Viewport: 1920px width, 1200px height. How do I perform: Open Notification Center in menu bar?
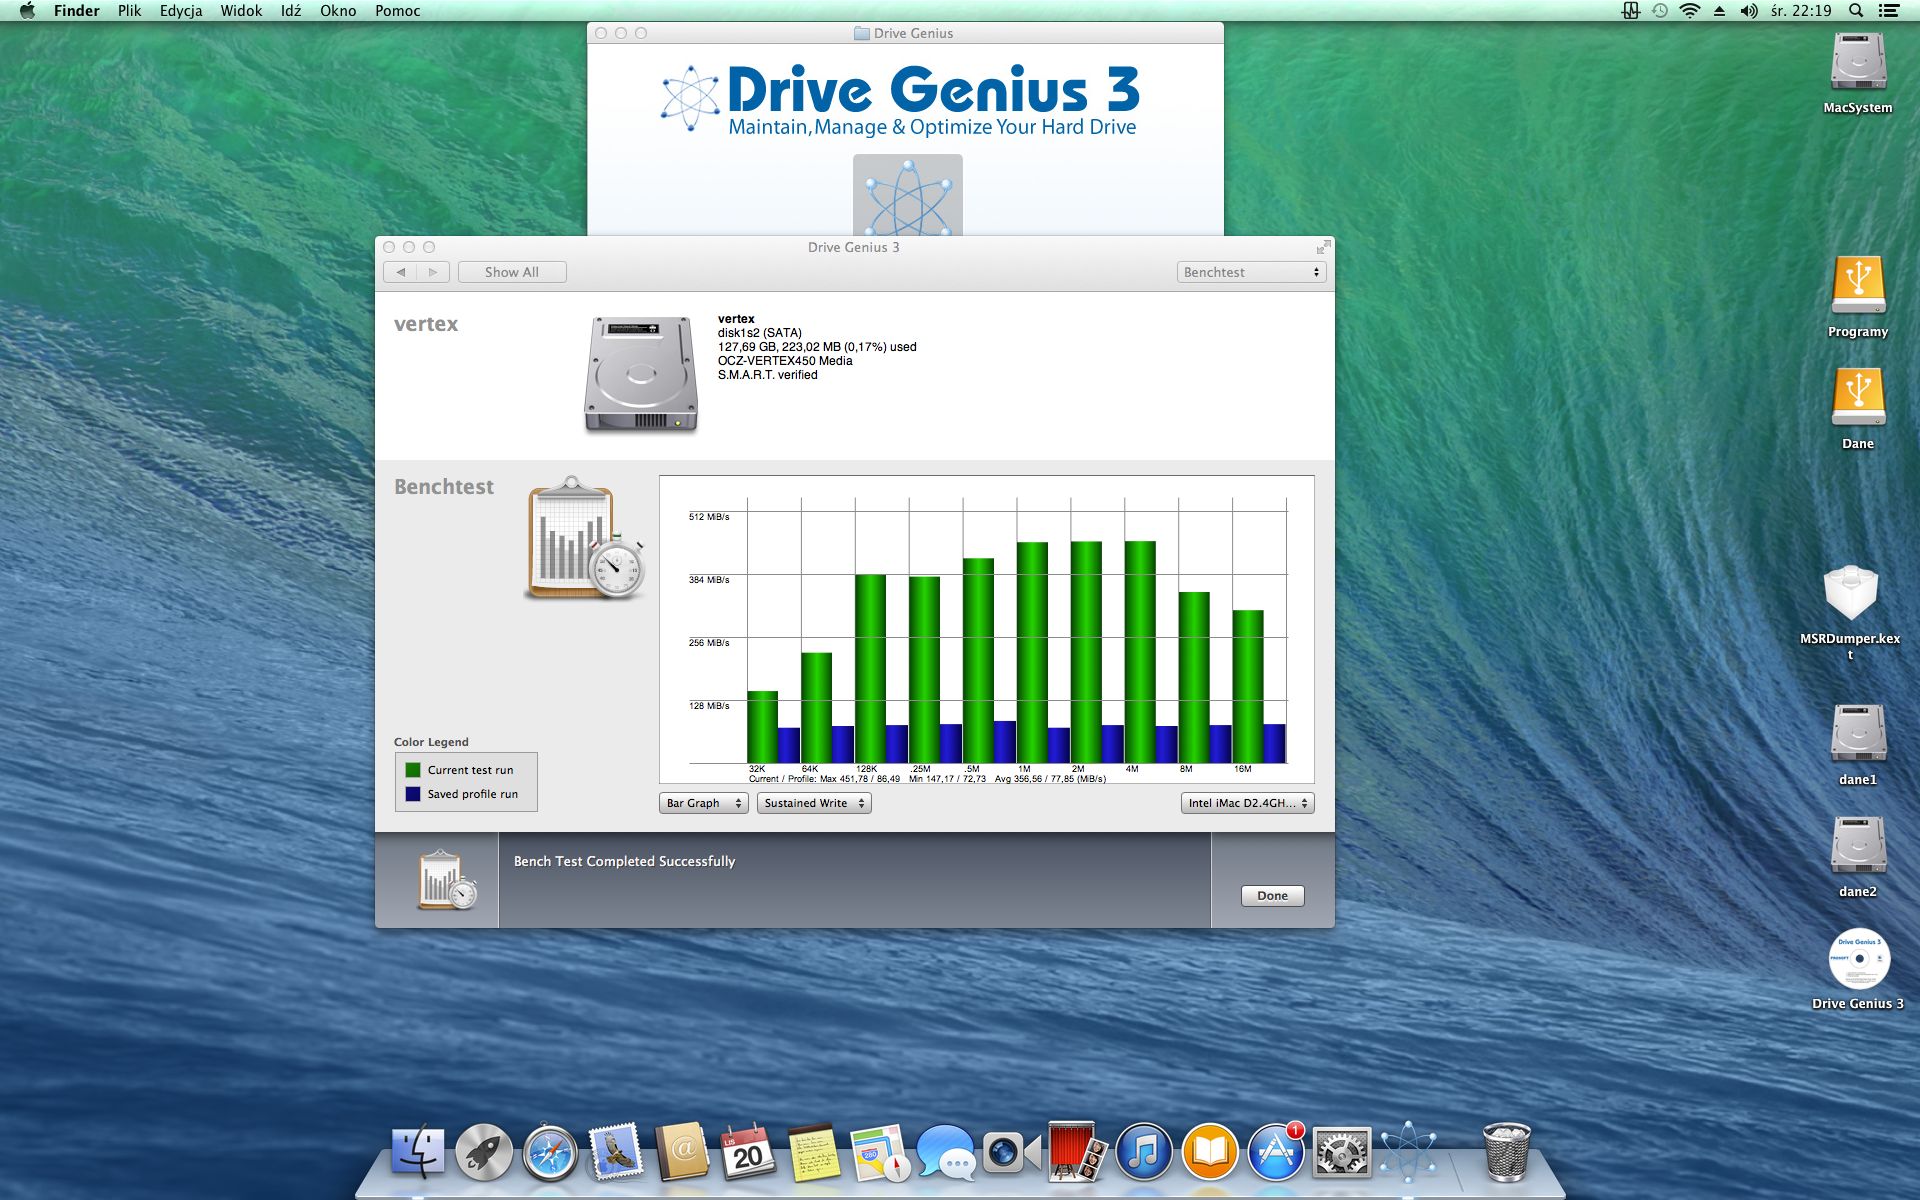(x=1889, y=11)
